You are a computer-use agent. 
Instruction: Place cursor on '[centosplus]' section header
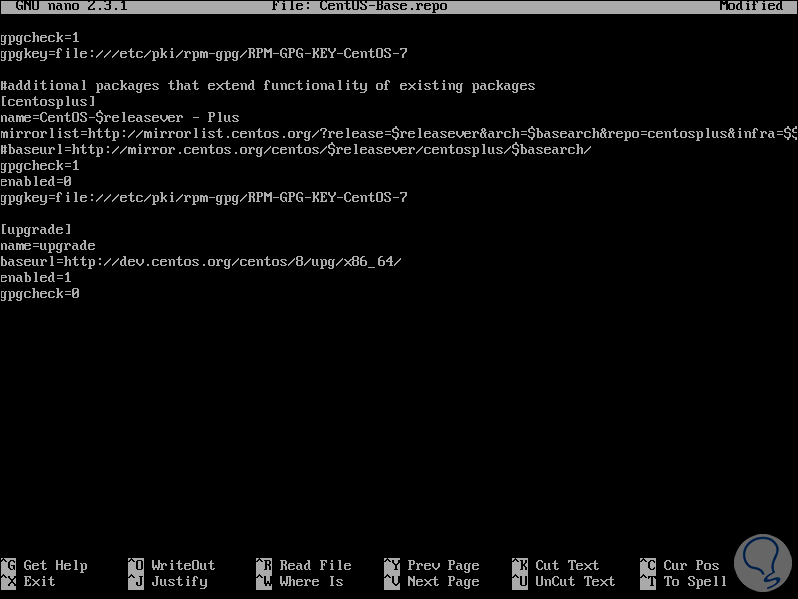[x=48, y=102]
